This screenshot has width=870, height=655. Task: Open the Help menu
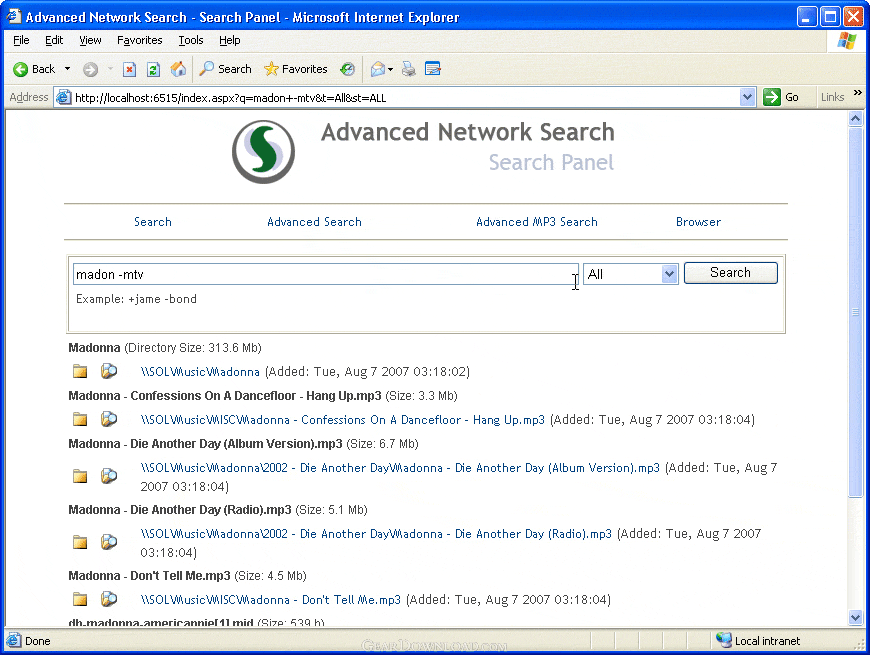(x=230, y=40)
